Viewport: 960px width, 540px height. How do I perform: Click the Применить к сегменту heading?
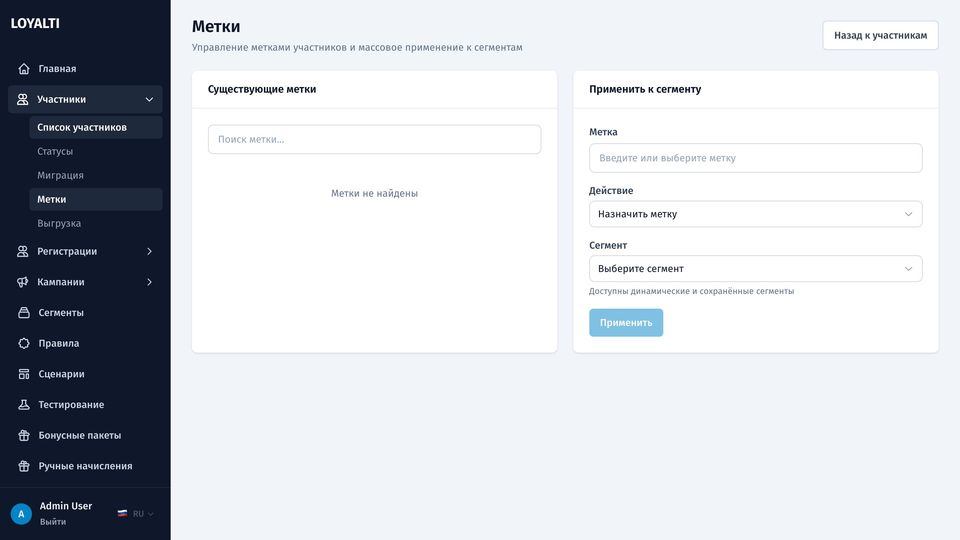(x=645, y=89)
